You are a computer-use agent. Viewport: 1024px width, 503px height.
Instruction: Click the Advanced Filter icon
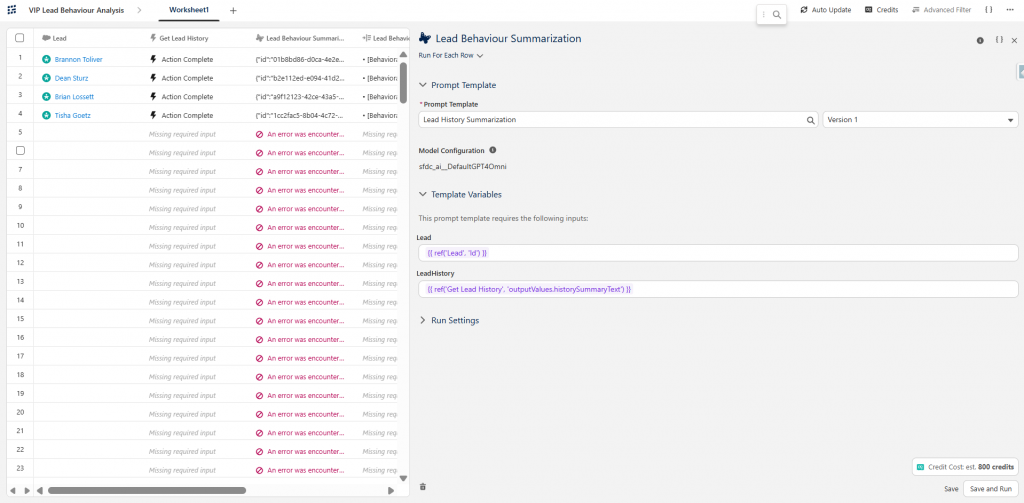[916, 10]
